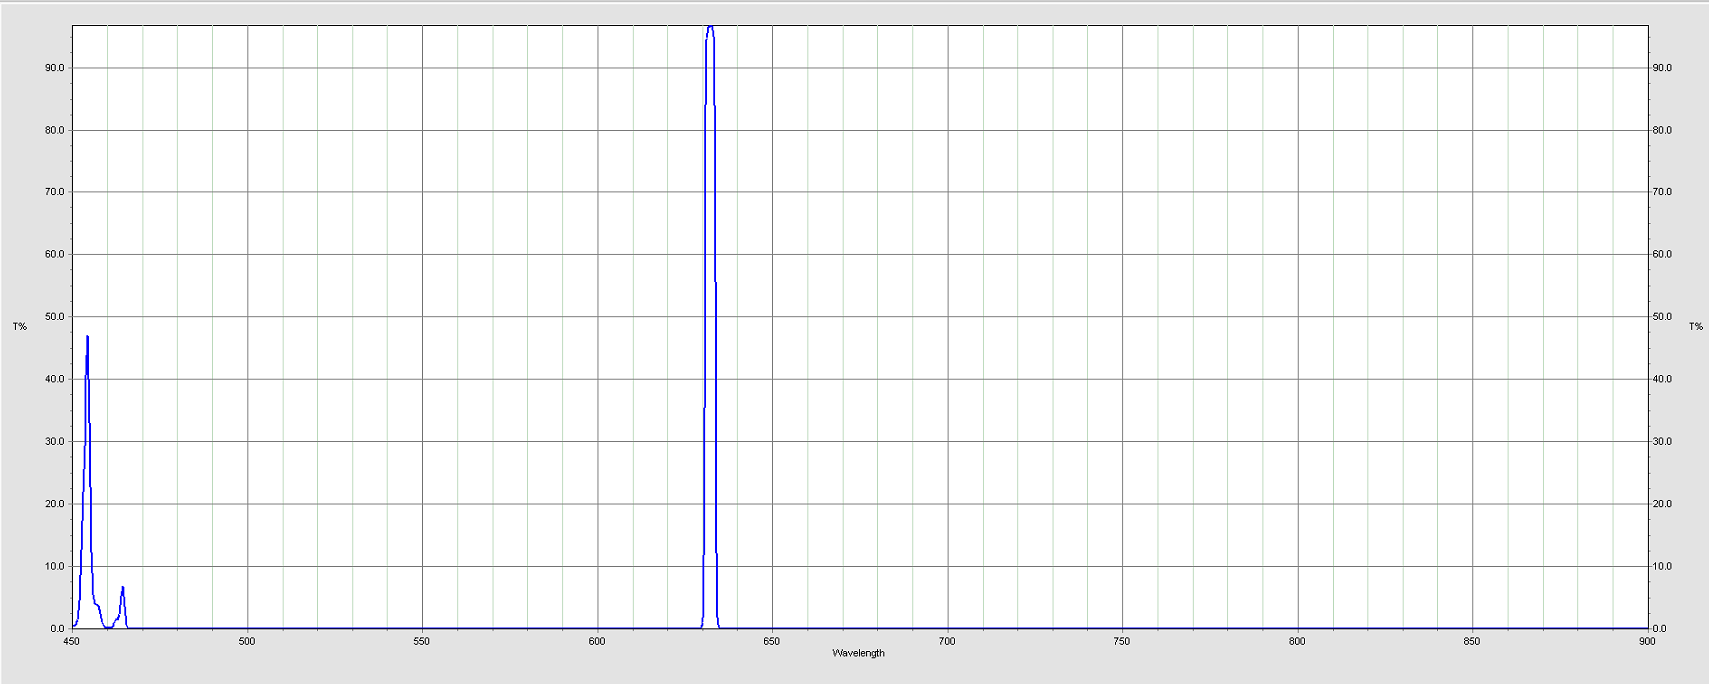Select the "450" wavelength tick label
The image size is (1709, 684).
click(x=72, y=641)
